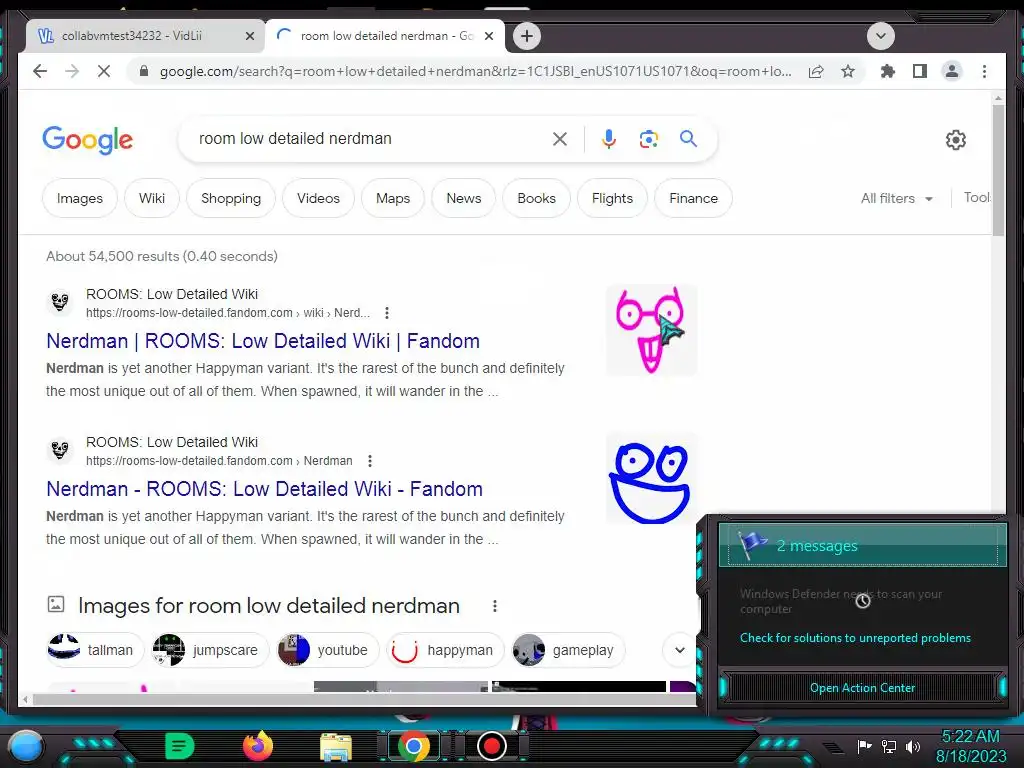Click the Google logo
1024x768 pixels.
pos(88,140)
